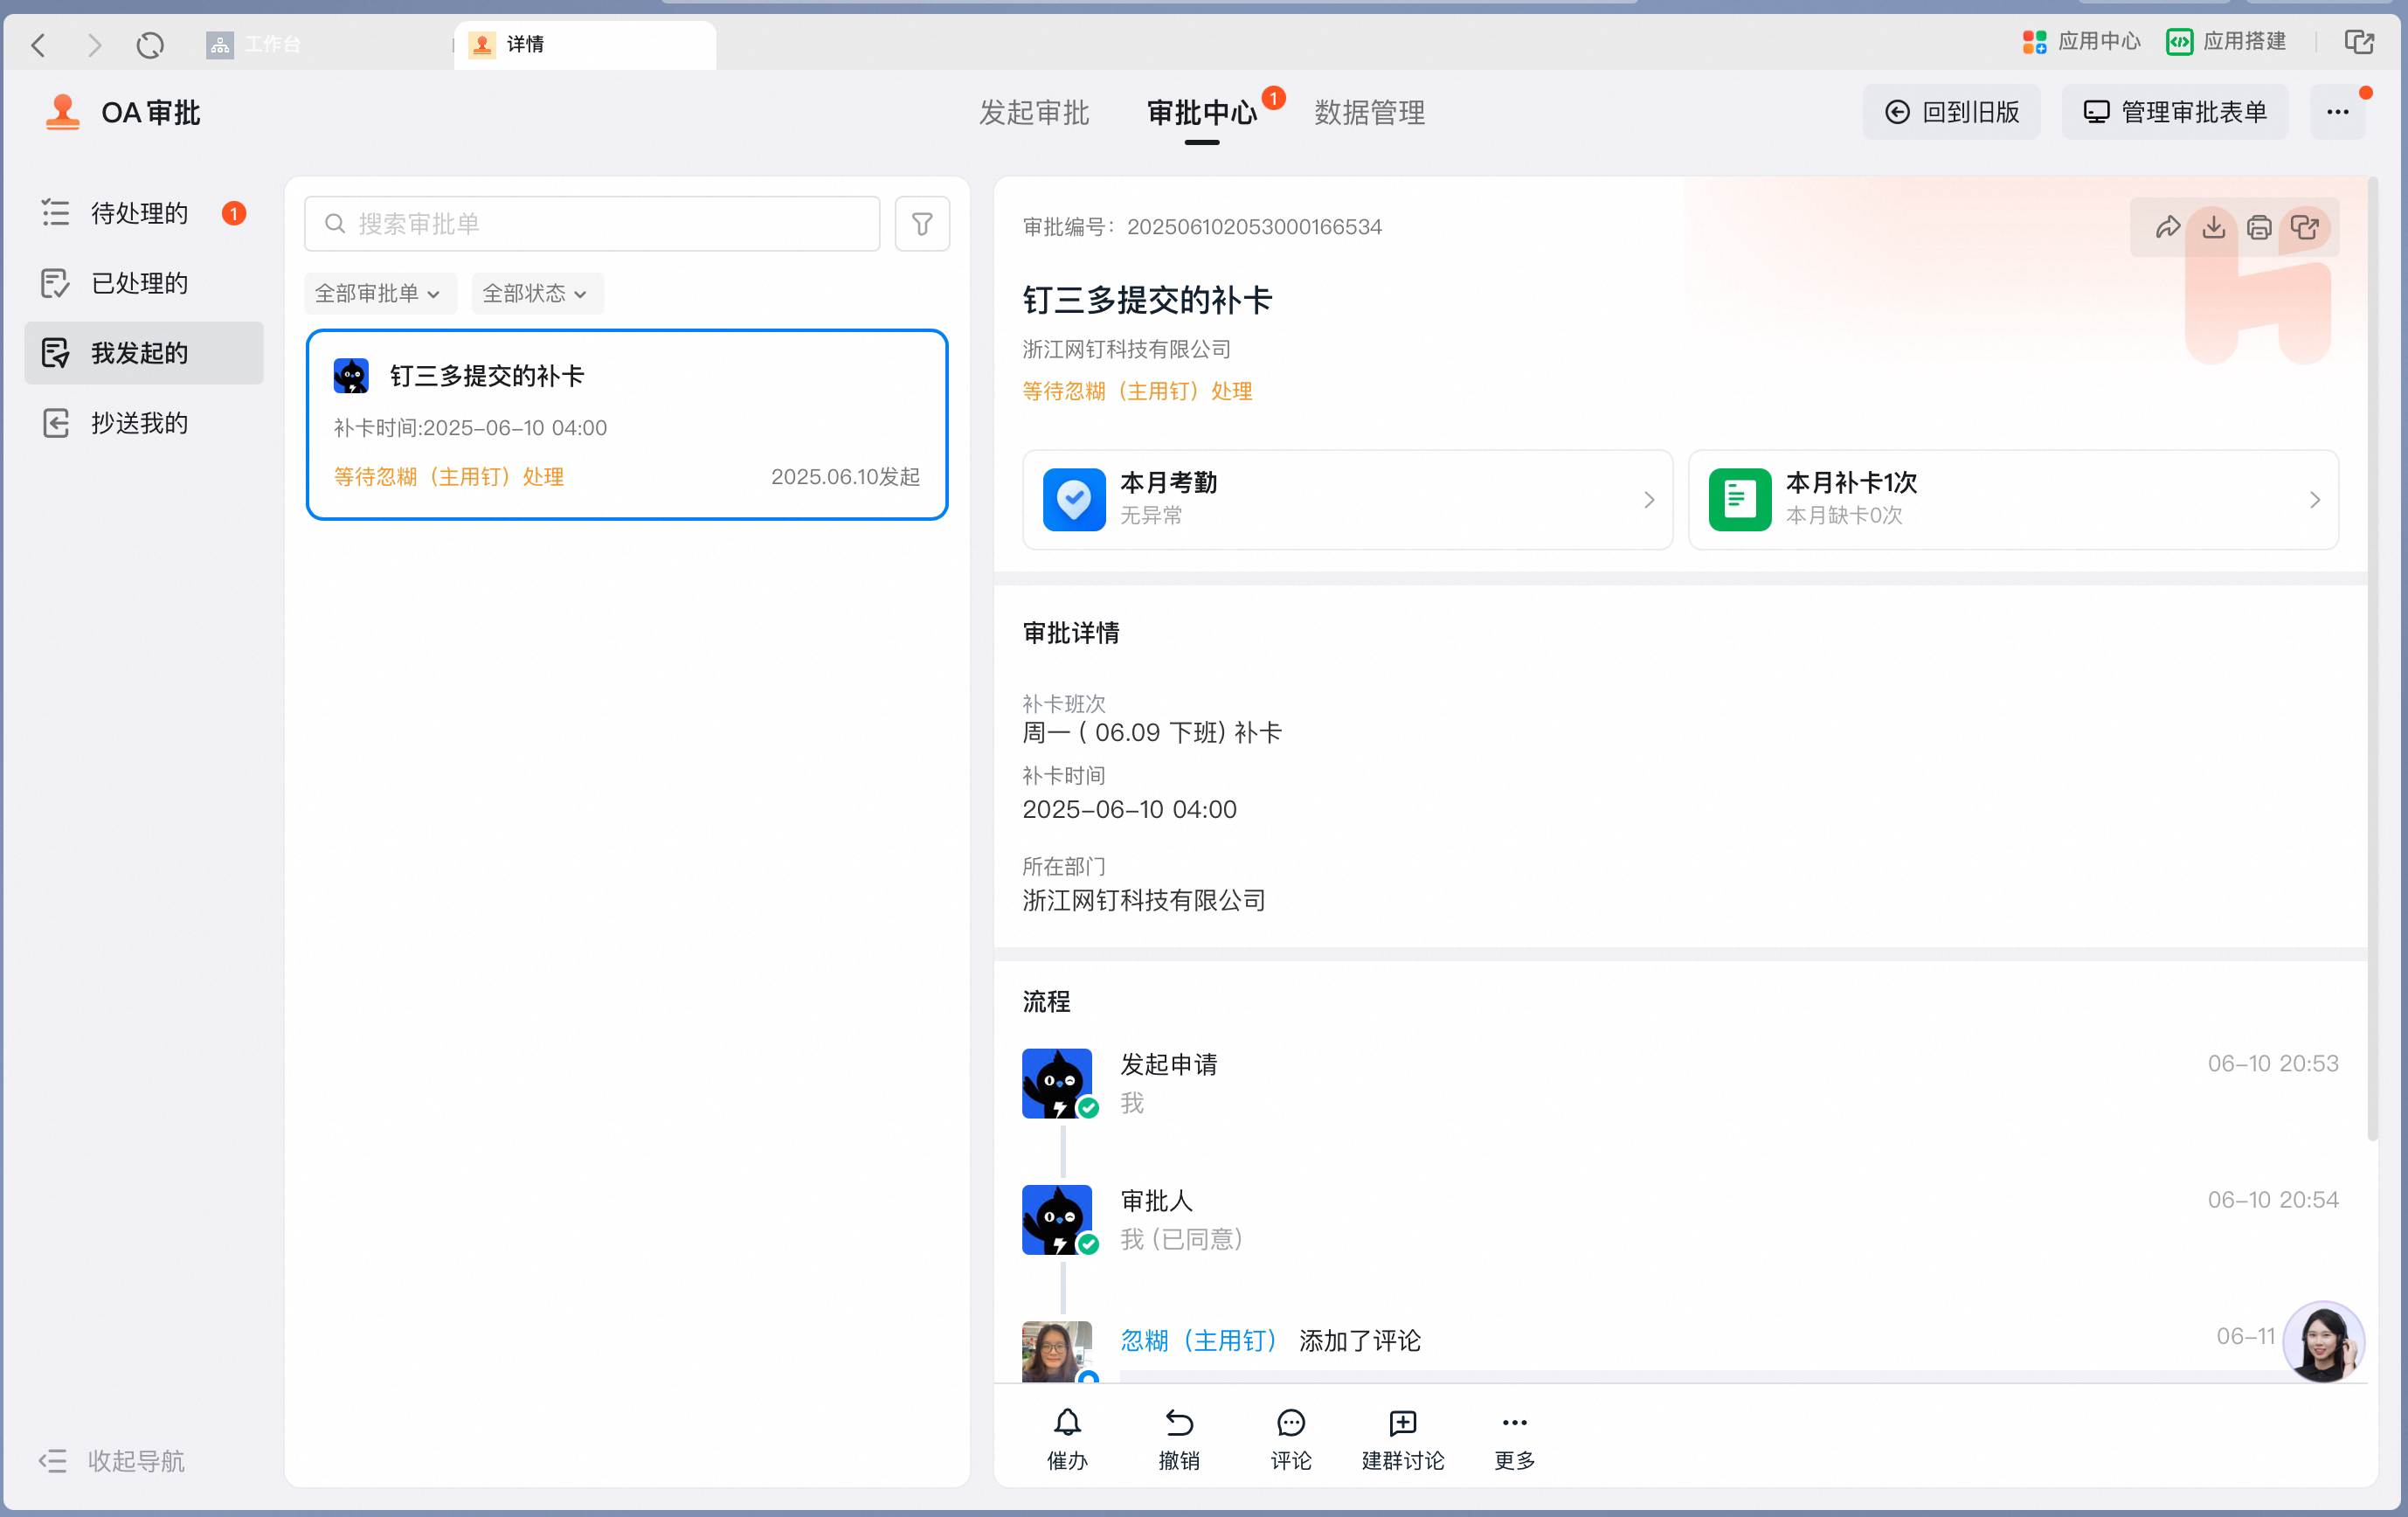The image size is (2408, 1517).
Task: Click the 搜索审批单 search field
Action: pyautogui.click(x=592, y=224)
